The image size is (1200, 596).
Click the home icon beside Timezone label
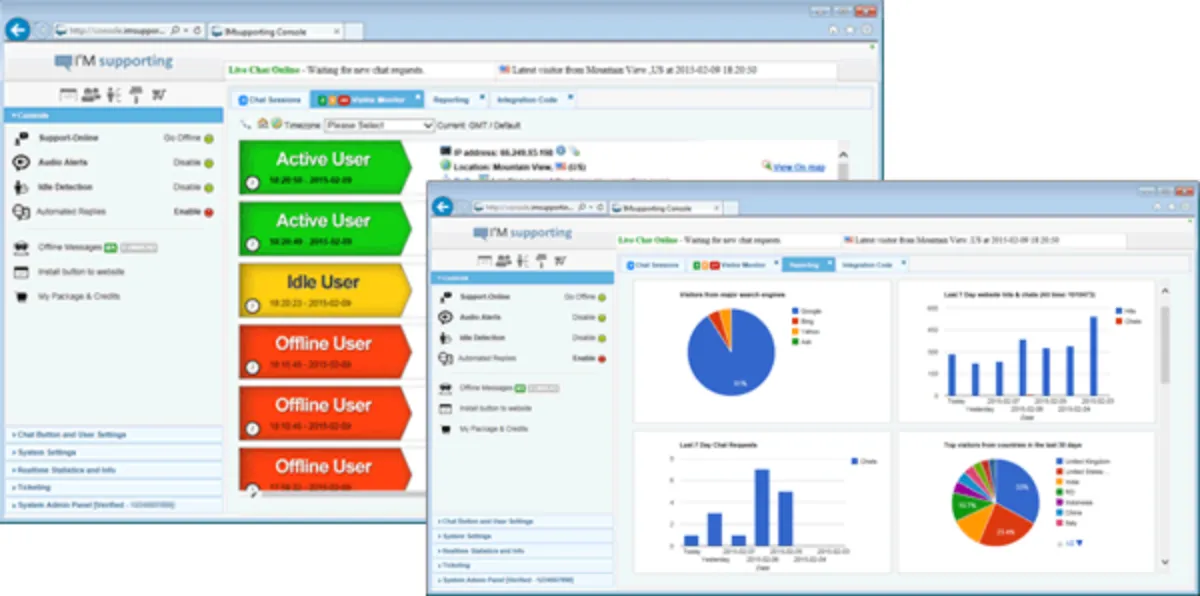coord(263,124)
